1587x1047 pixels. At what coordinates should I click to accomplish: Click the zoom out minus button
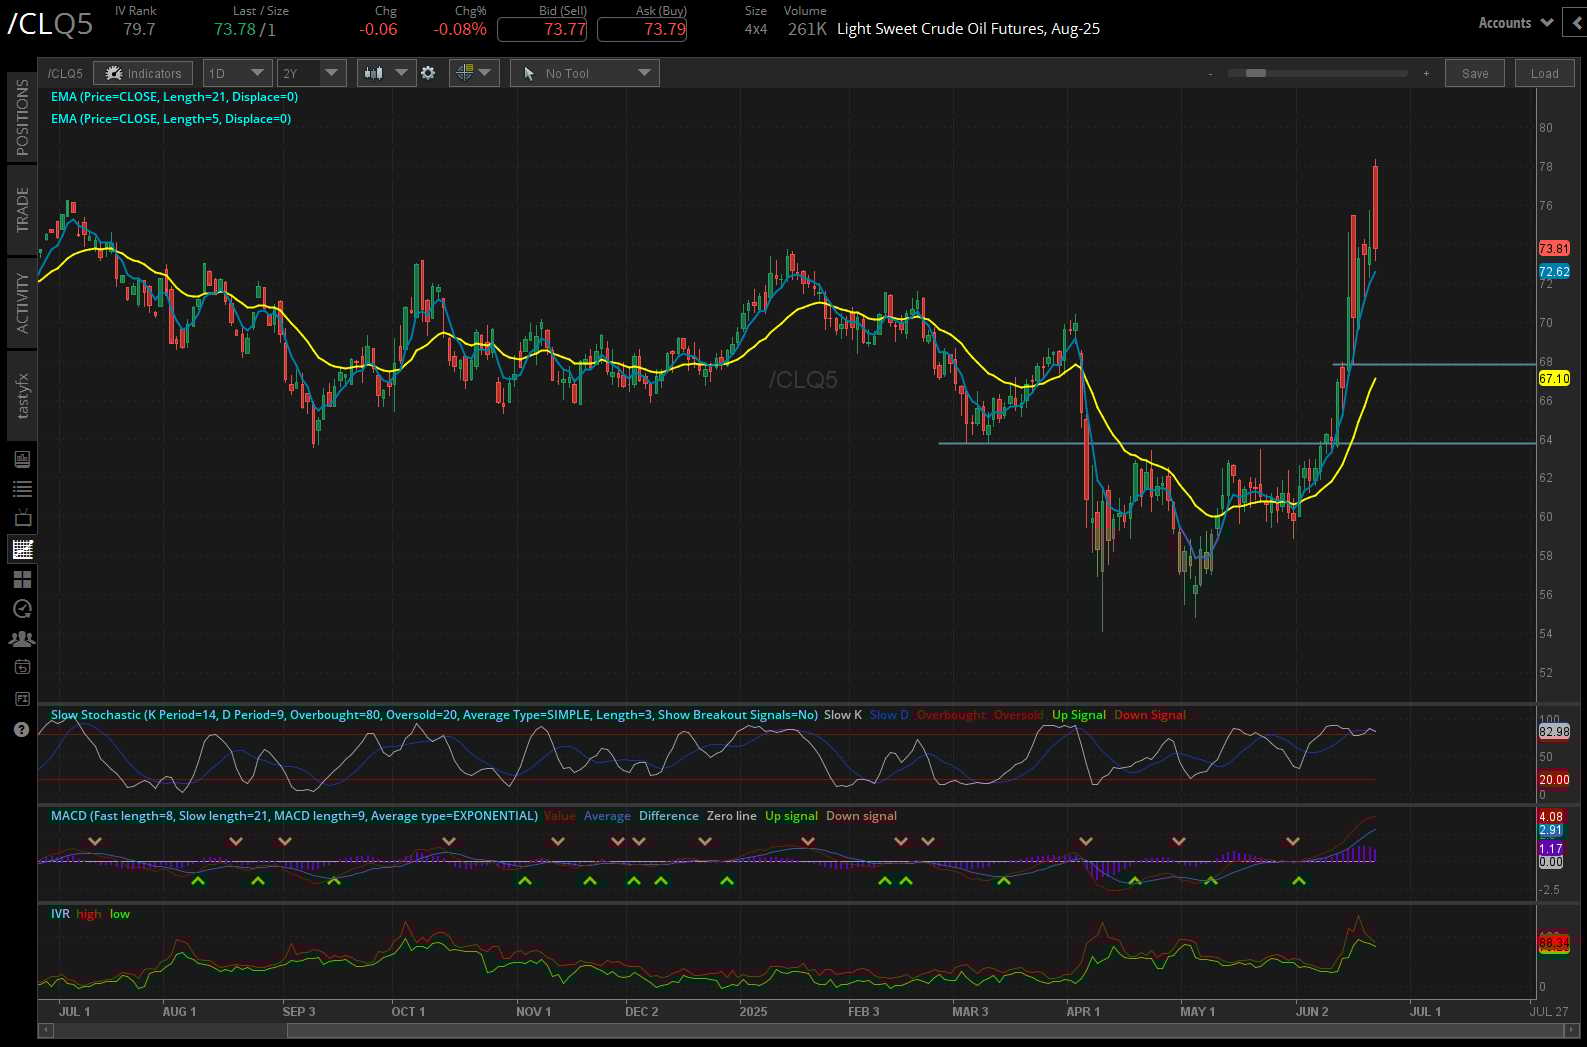click(x=1210, y=73)
